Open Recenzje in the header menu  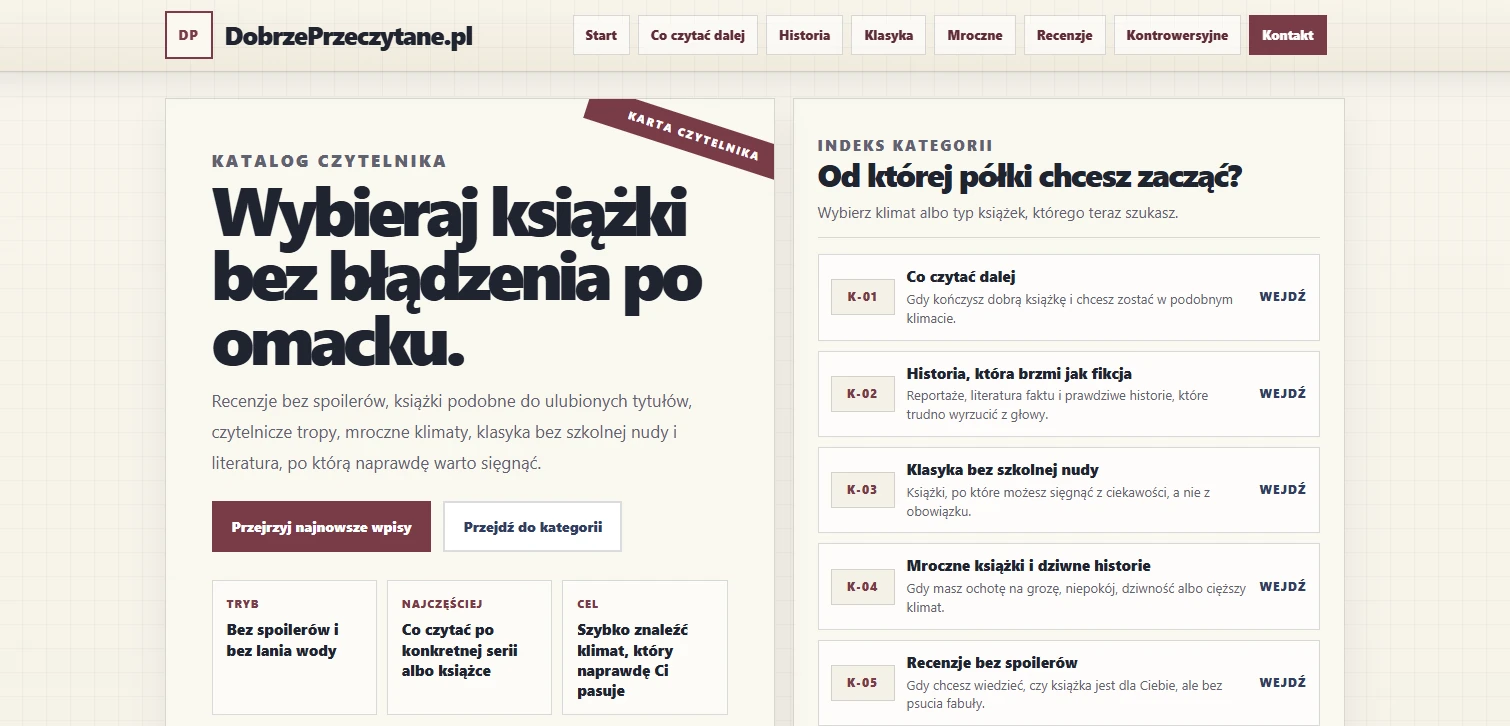click(1065, 35)
